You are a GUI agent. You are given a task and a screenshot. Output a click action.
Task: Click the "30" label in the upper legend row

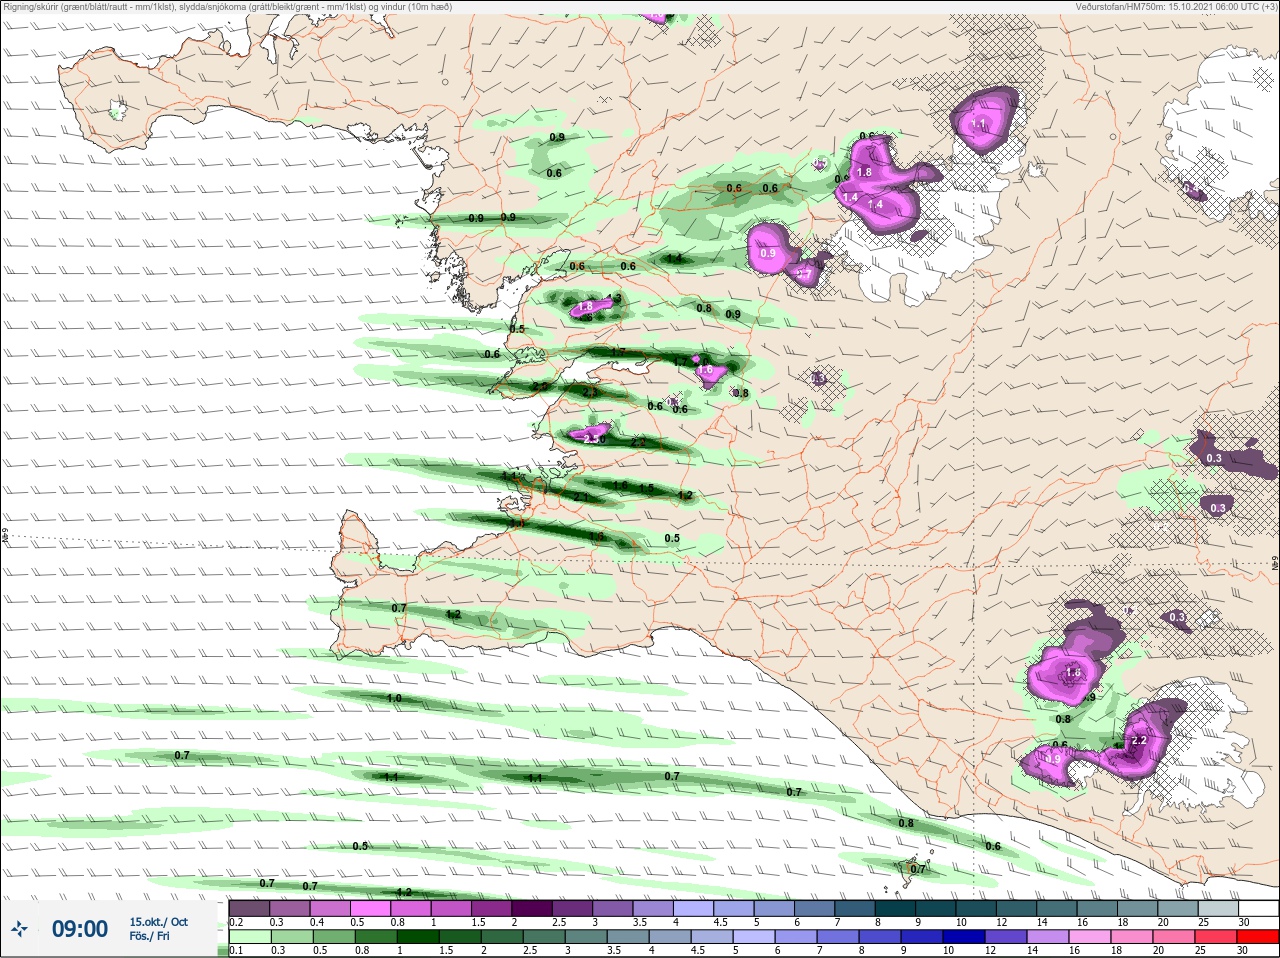(1244, 922)
